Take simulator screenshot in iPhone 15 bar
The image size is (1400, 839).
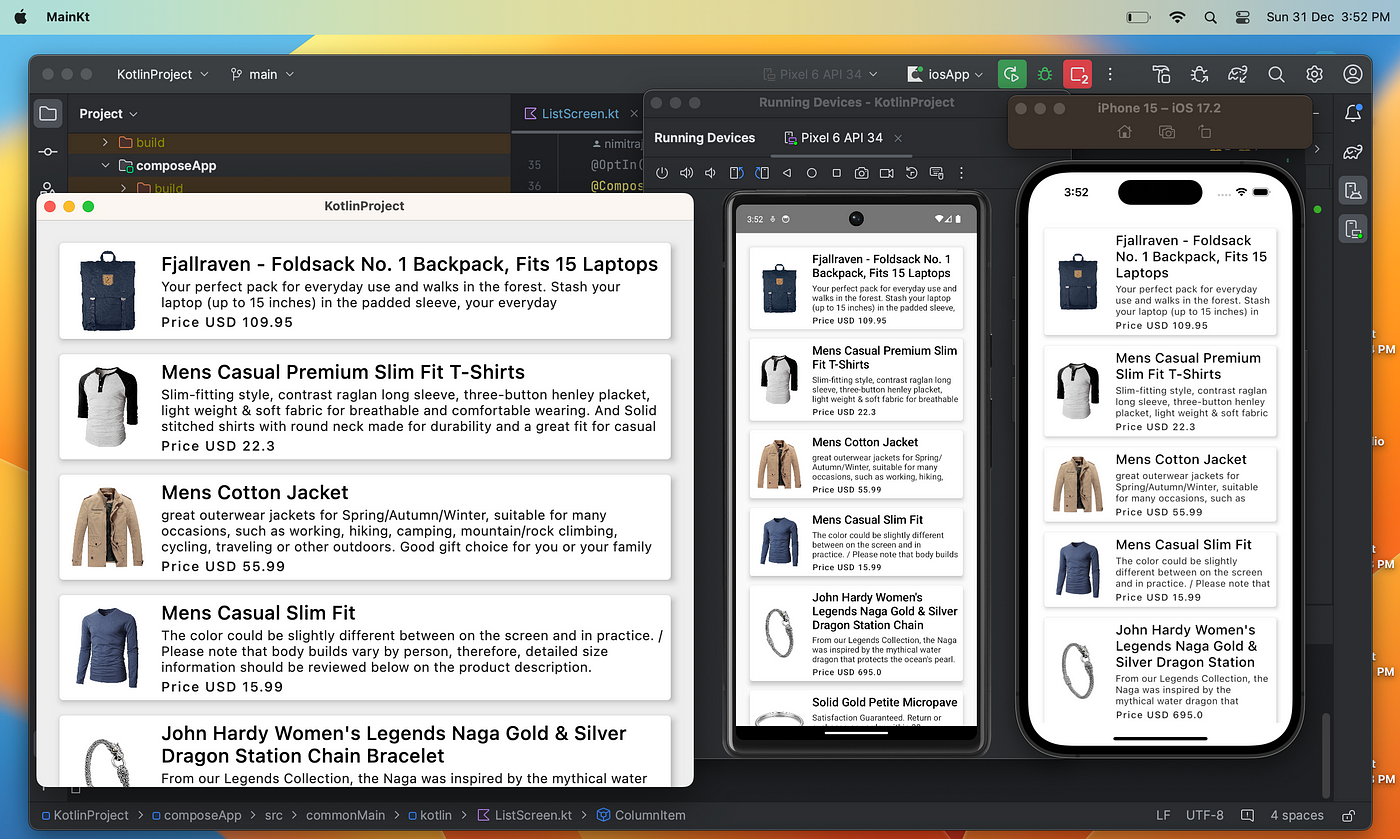click(x=1166, y=132)
